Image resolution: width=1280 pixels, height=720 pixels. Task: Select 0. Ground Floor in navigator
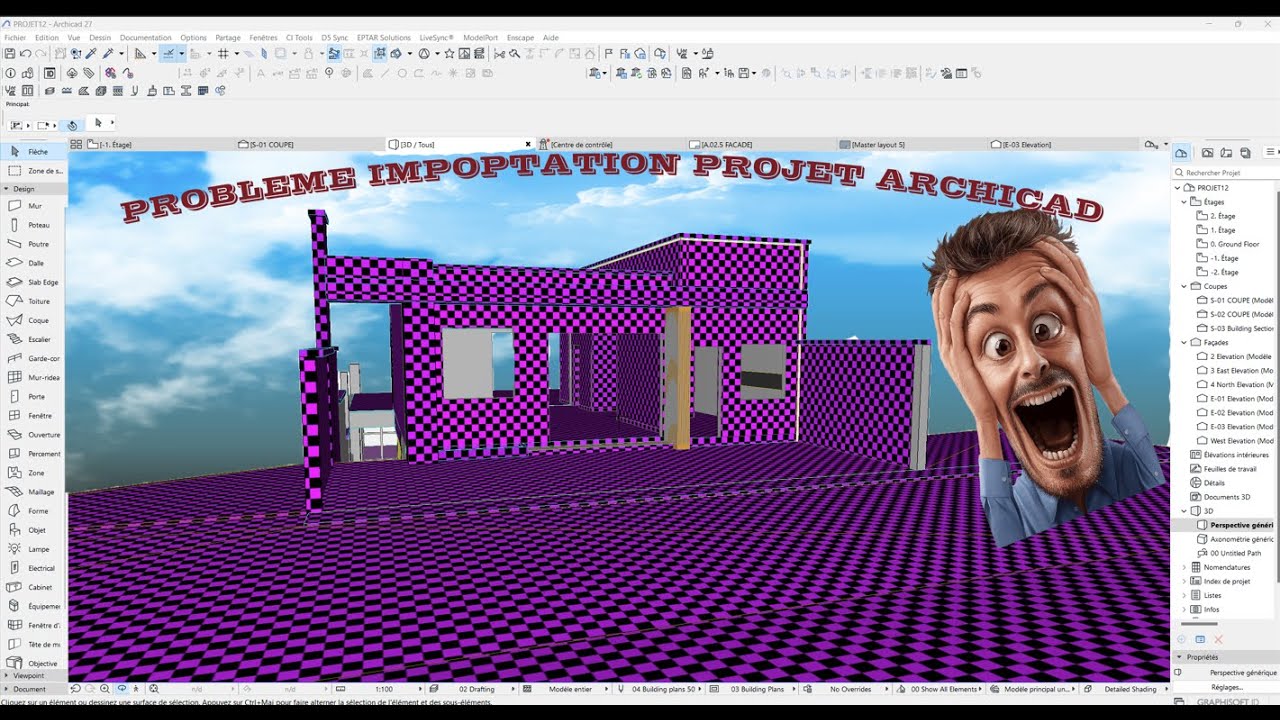click(1233, 244)
